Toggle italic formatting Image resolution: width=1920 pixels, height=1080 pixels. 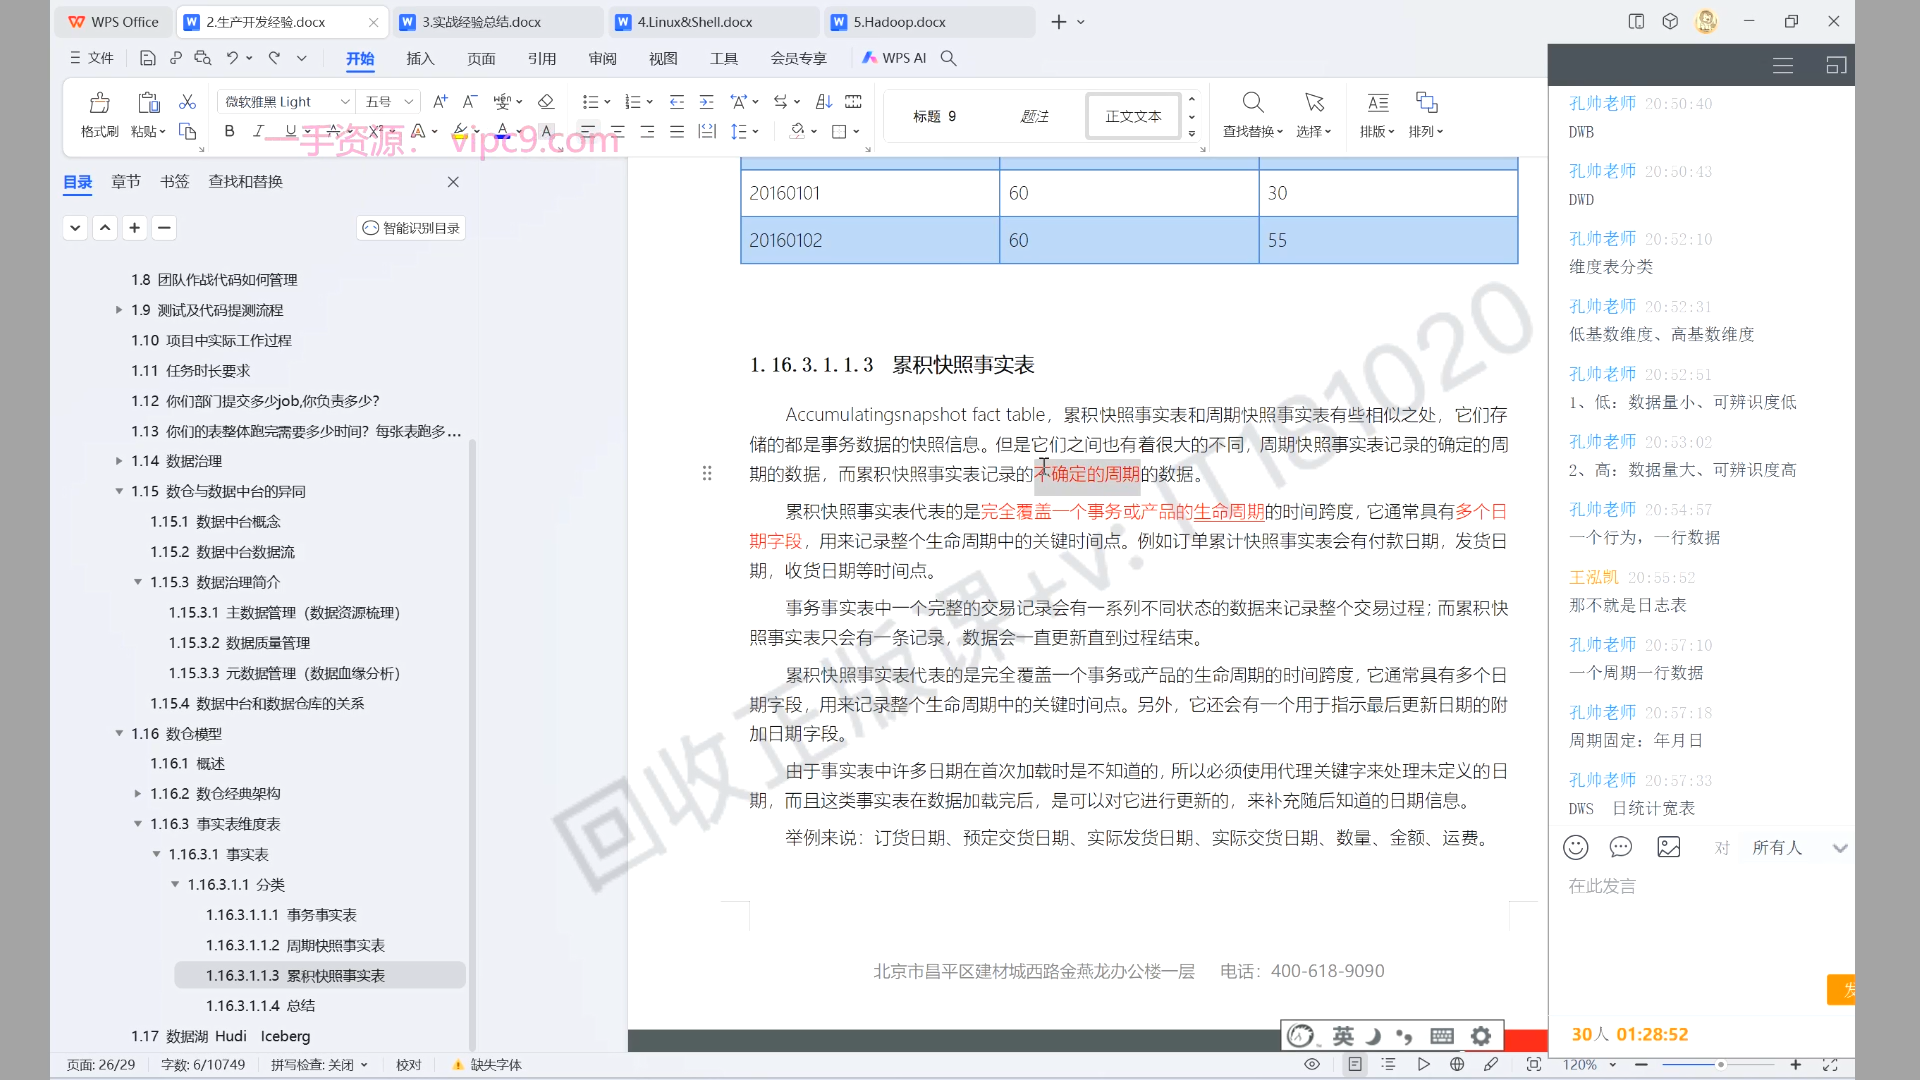point(258,131)
